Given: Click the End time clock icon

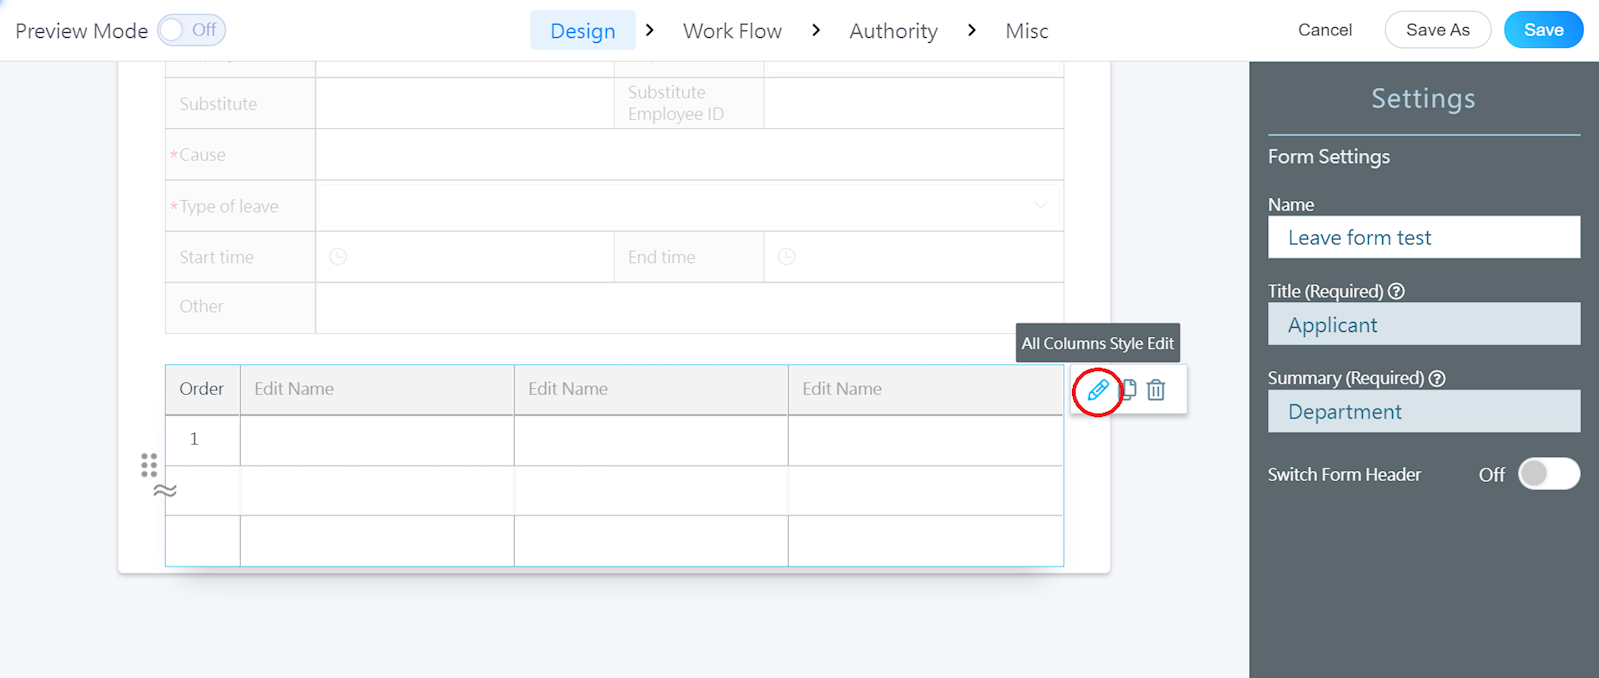Looking at the screenshot, I should 787,257.
